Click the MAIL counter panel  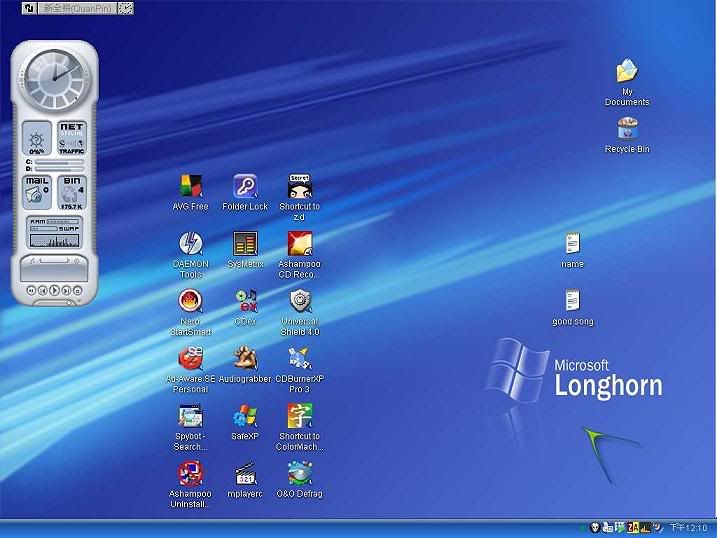[x=37, y=193]
